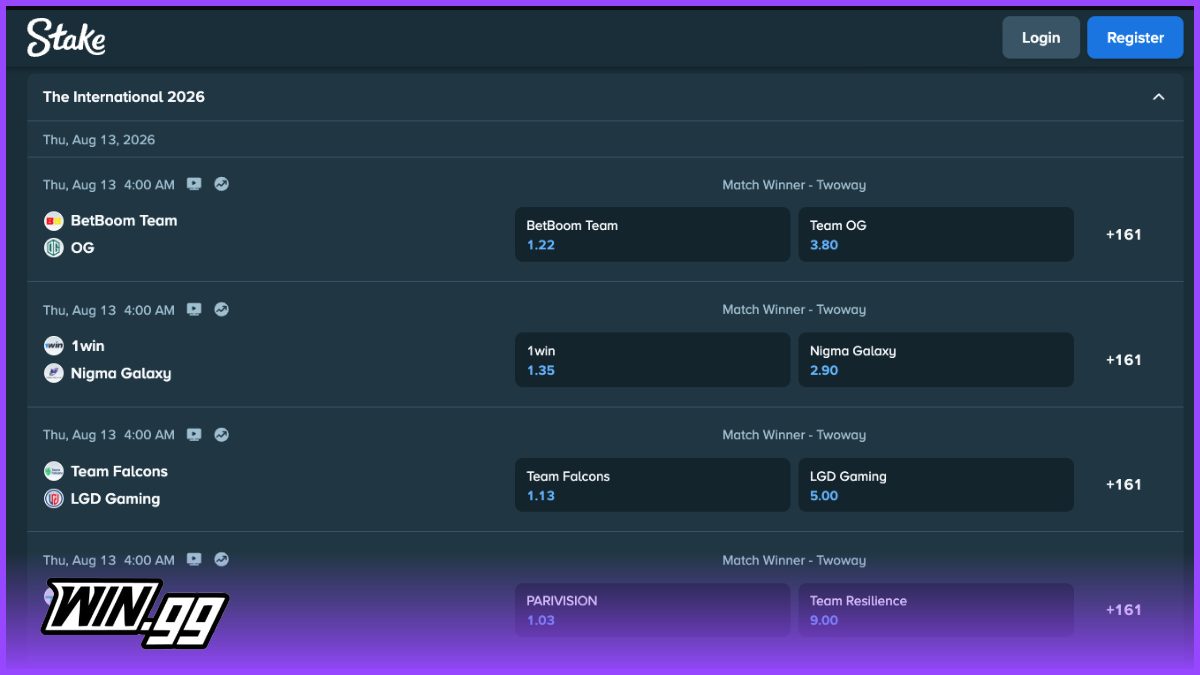Click OG team logo icon
Image resolution: width=1200 pixels, height=675 pixels.
[54, 248]
